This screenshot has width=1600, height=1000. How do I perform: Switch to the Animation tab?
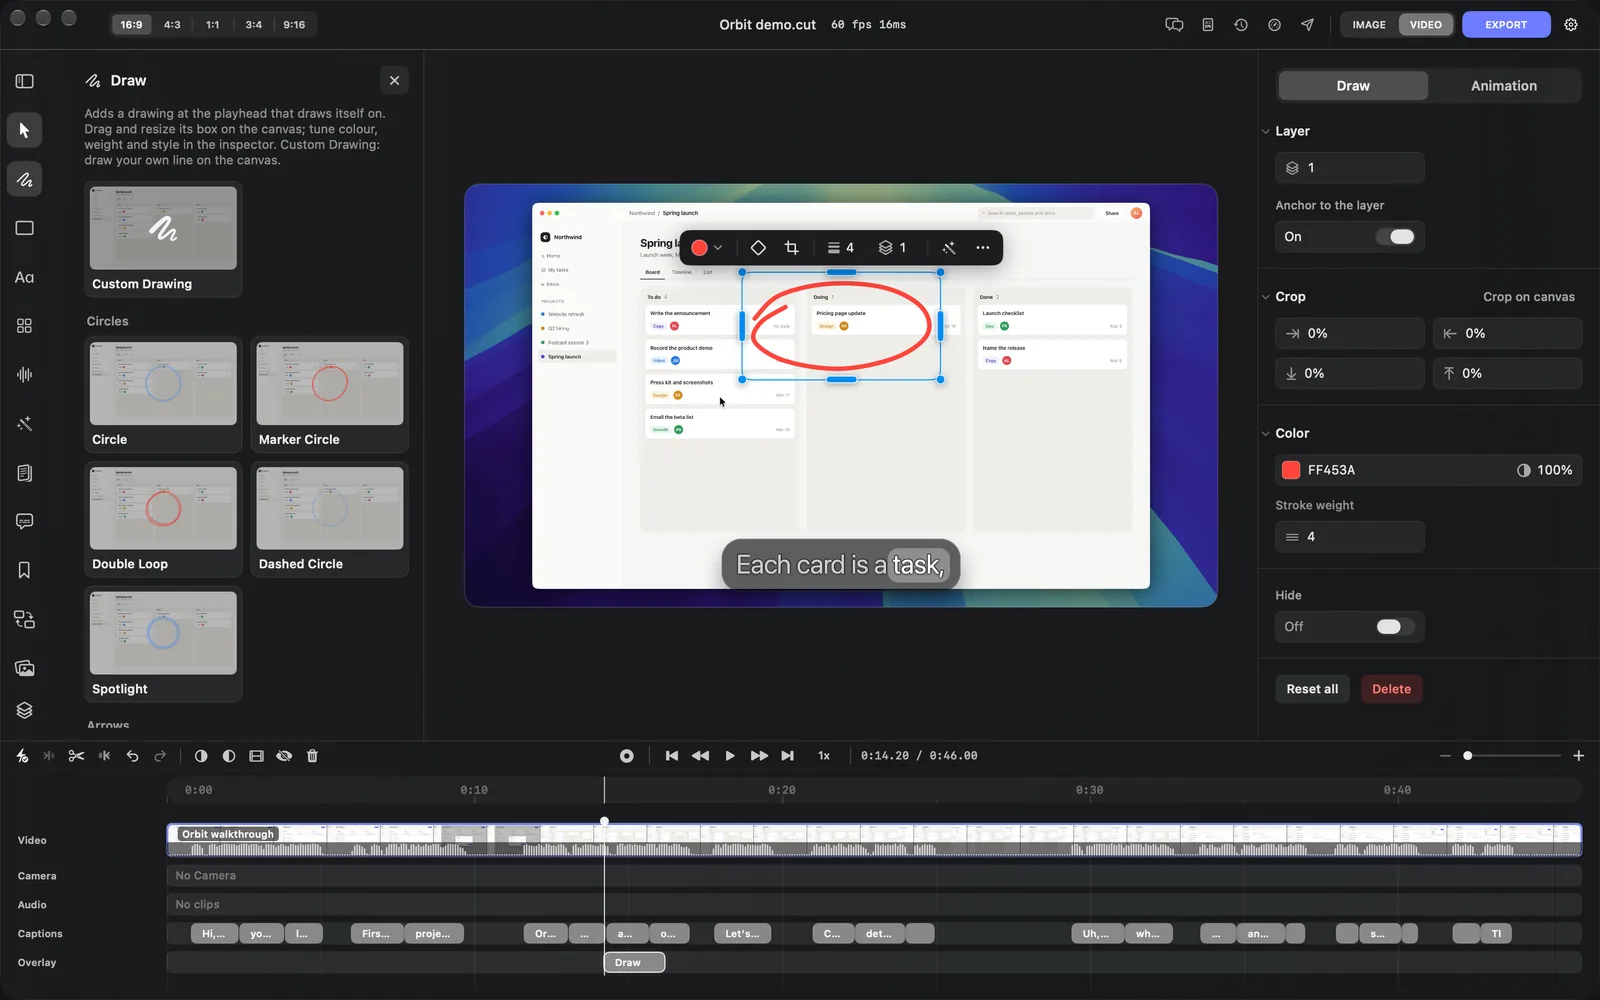[x=1503, y=86]
